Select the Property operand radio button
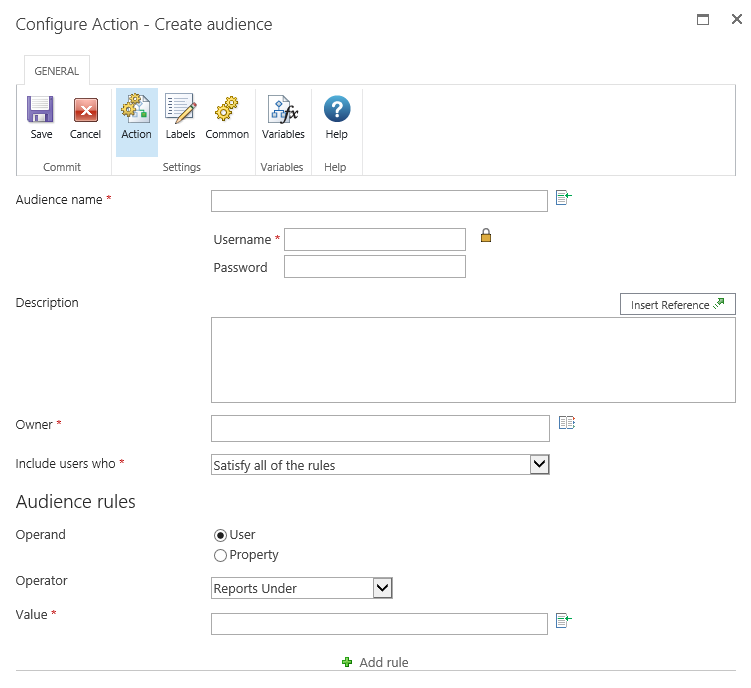Image resolution: width=751 pixels, height=688 pixels. pos(221,555)
